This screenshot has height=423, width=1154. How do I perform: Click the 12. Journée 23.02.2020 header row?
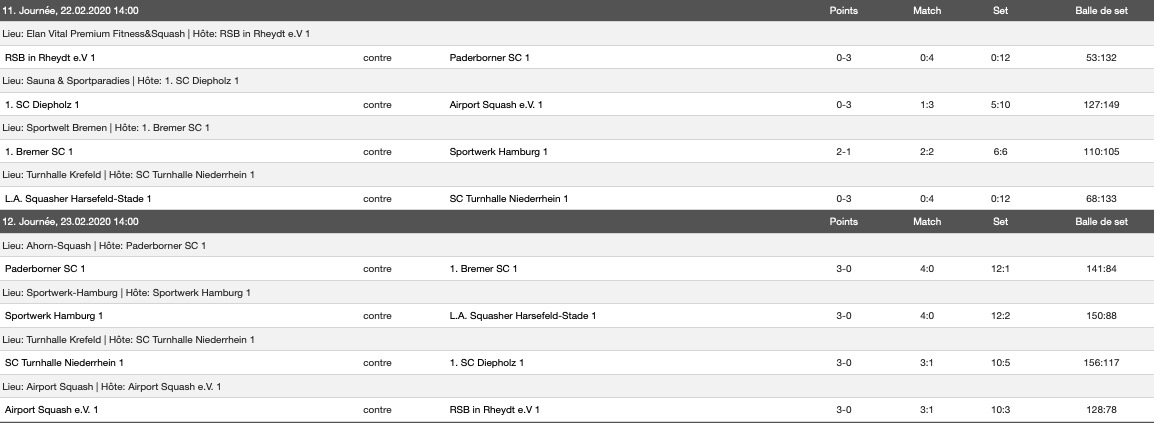pyautogui.click(x=71, y=222)
